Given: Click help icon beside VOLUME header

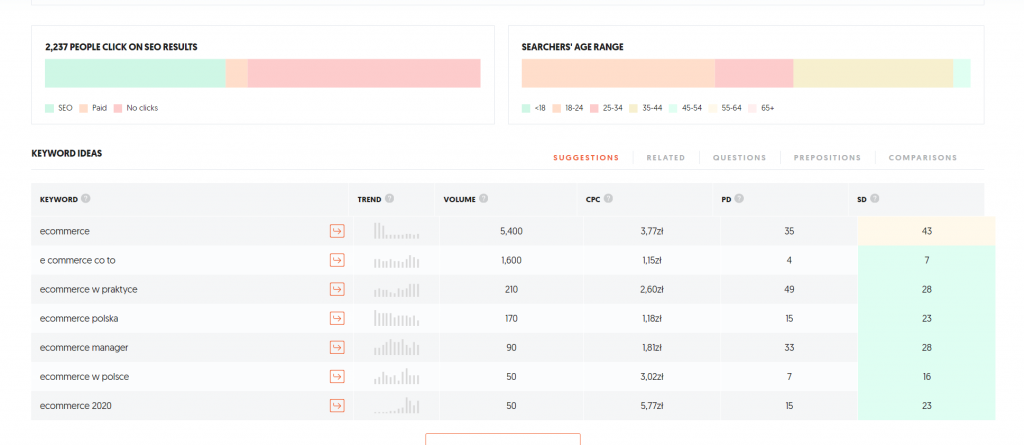Looking at the screenshot, I should coord(484,199).
